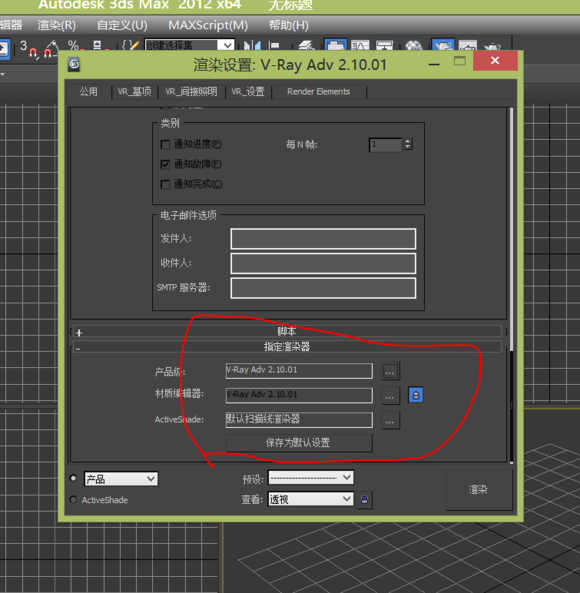Open the material editor icon

(414, 46)
